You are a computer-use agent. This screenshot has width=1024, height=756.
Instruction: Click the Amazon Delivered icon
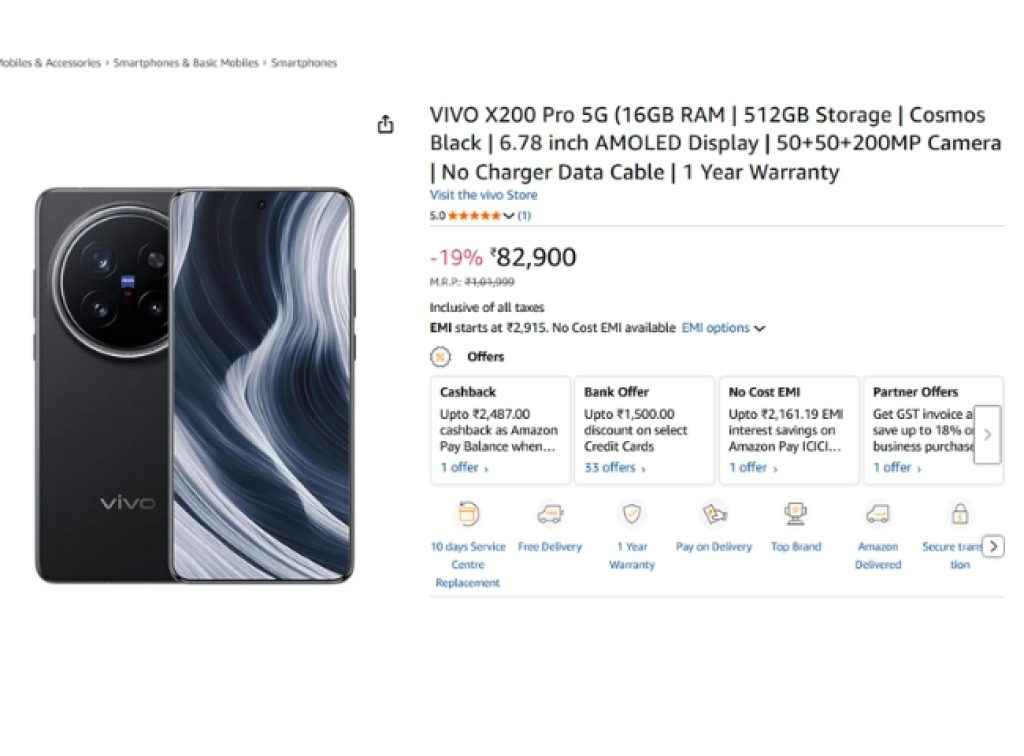click(878, 514)
